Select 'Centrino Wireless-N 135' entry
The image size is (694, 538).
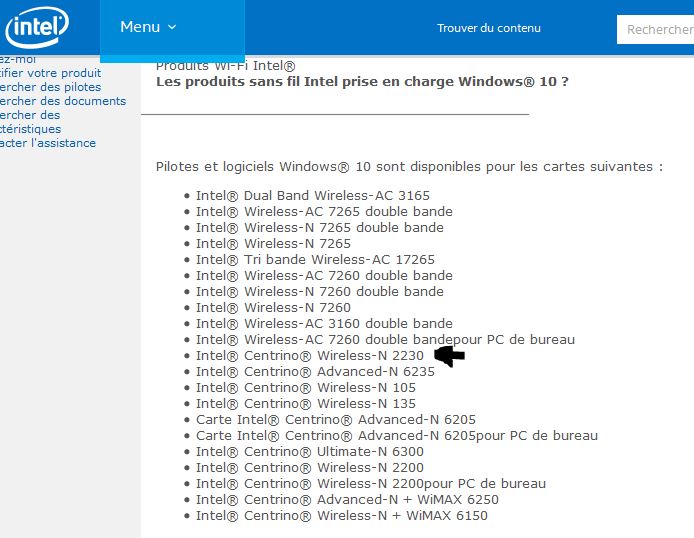pos(306,404)
